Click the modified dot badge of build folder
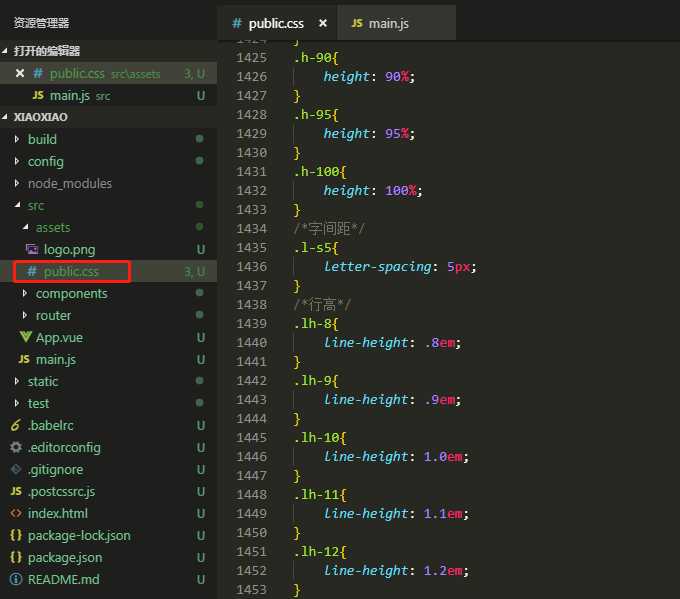The image size is (680, 599). [x=199, y=139]
